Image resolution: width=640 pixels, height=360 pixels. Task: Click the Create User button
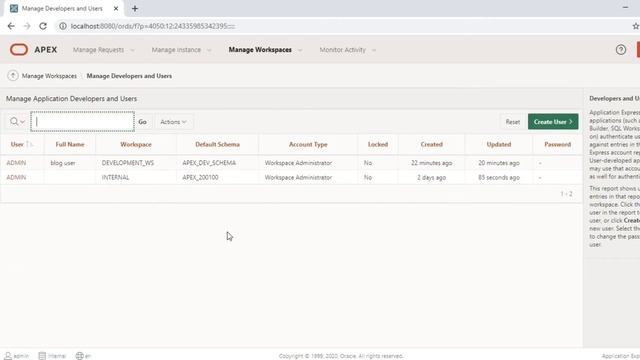553,122
